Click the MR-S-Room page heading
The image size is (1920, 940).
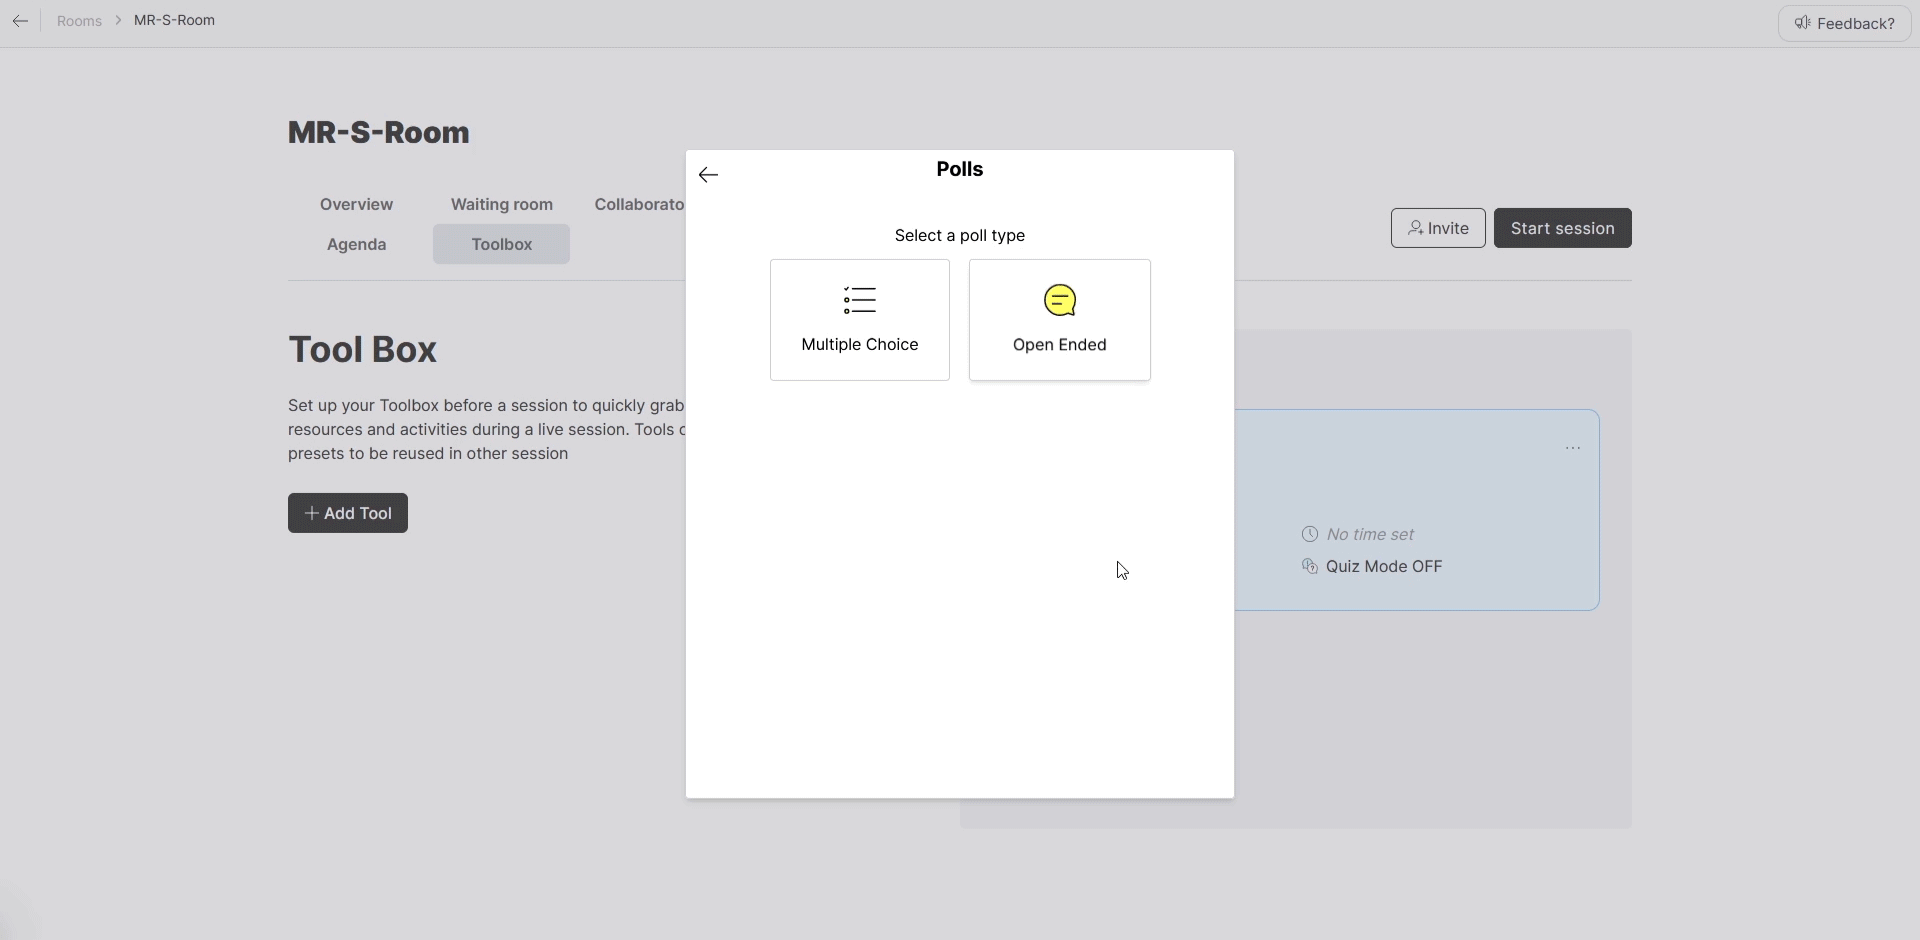coord(379,132)
